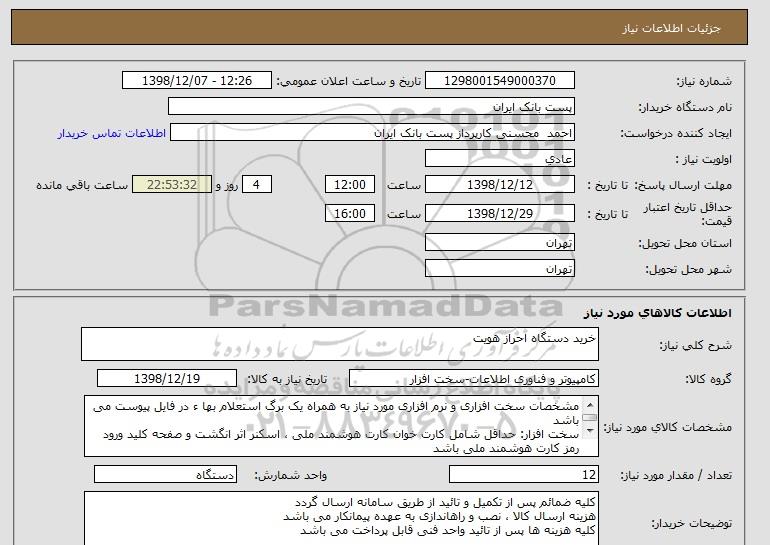Click the goods group field کامپیوتر و فناوری اطلاعات
The image size is (770, 545).
pos(474,379)
